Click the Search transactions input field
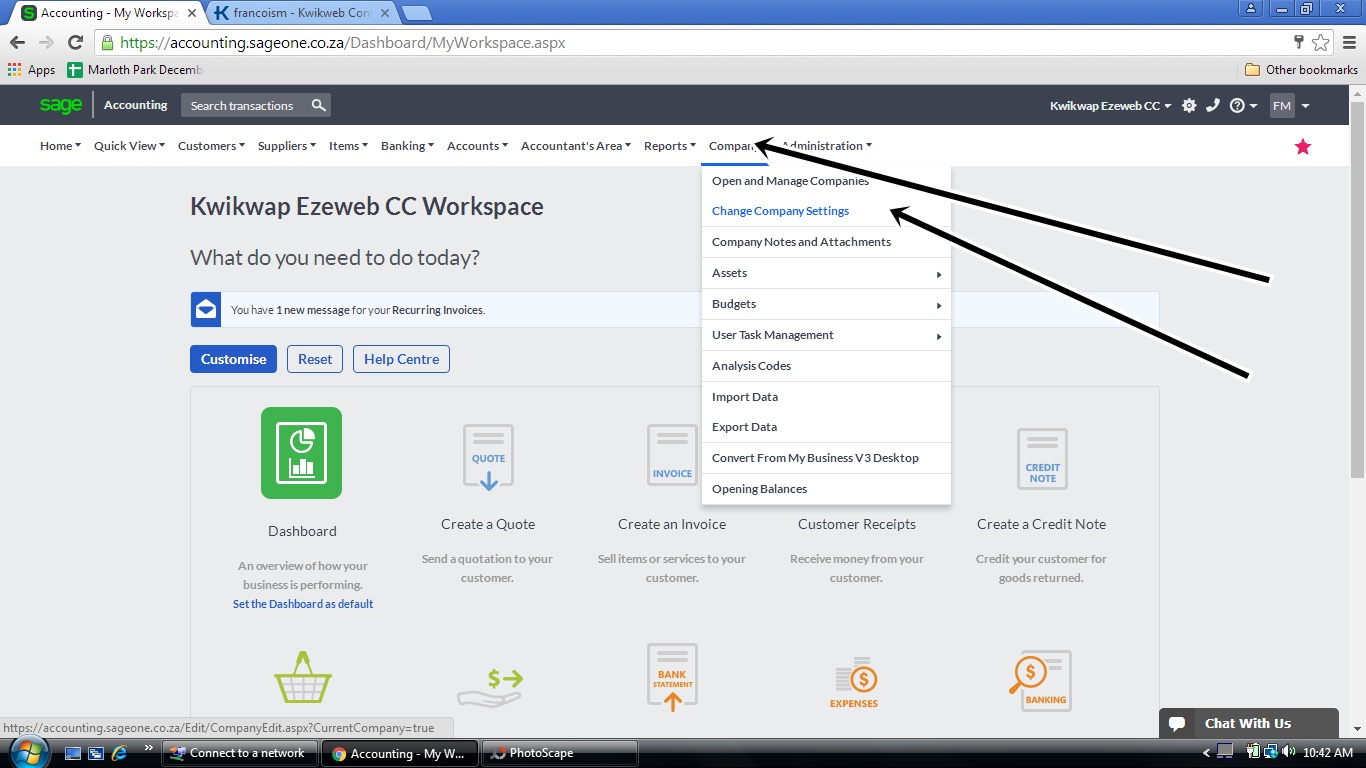 click(244, 105)
